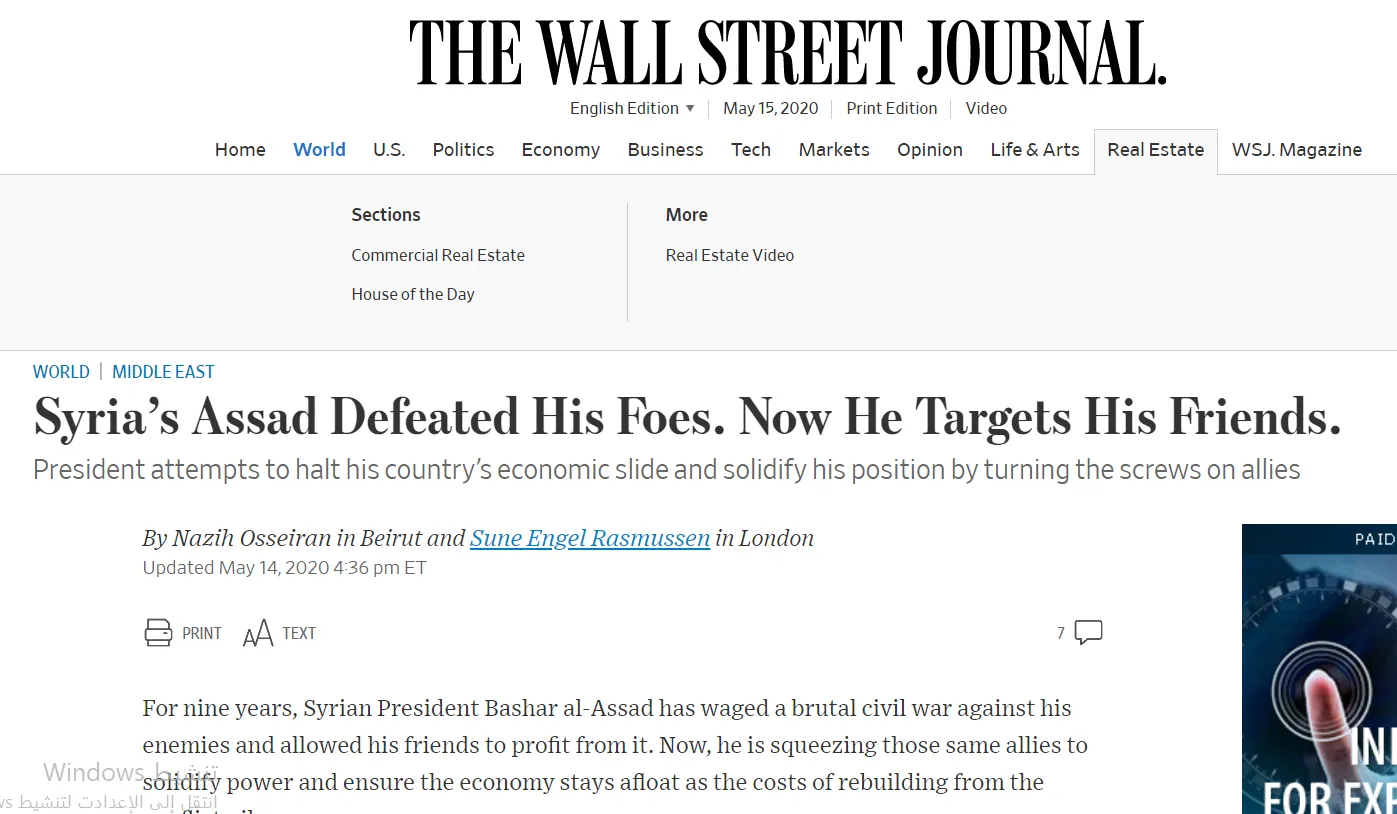1397x814 pixels.
Task: Click the WORLD breadcrumb link
Action: point(61,372)
